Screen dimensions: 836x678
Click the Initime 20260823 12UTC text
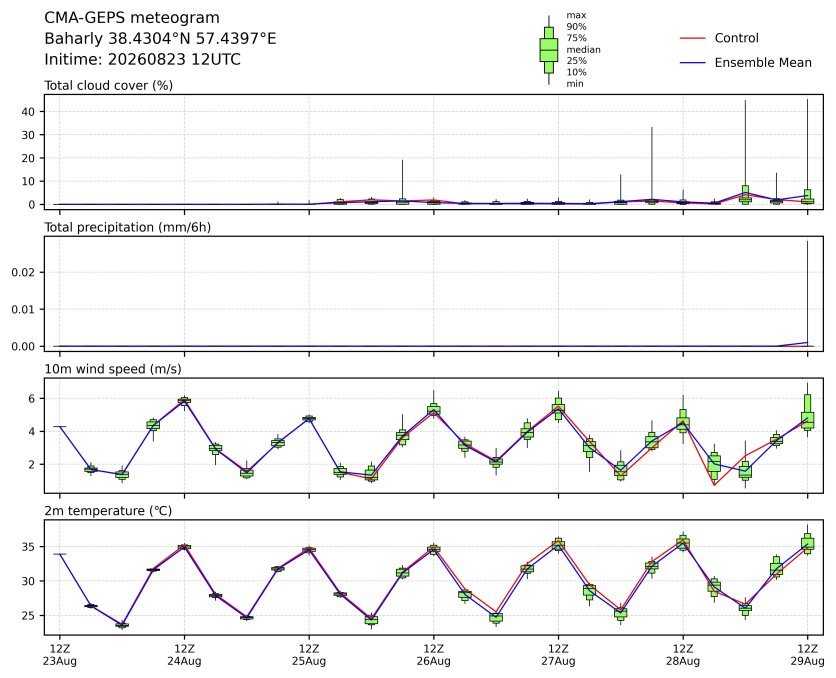click(x=142, y=59)
